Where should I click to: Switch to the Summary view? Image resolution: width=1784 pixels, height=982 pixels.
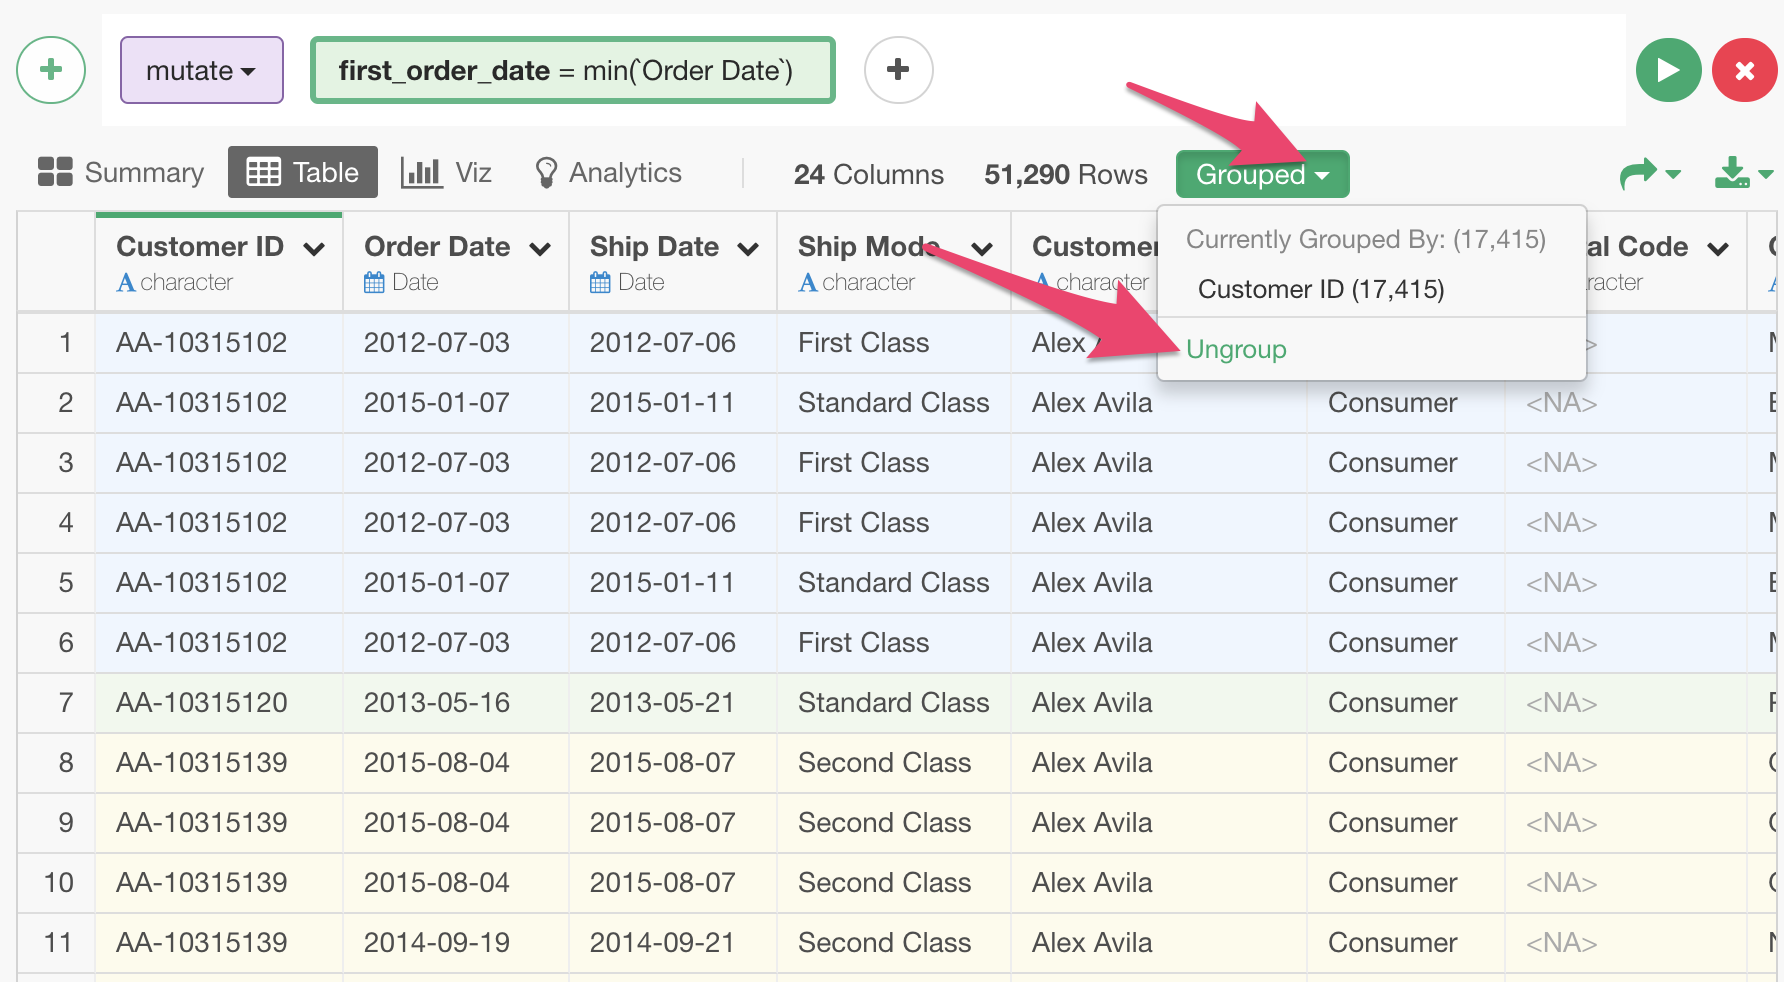tap(120, 173)
